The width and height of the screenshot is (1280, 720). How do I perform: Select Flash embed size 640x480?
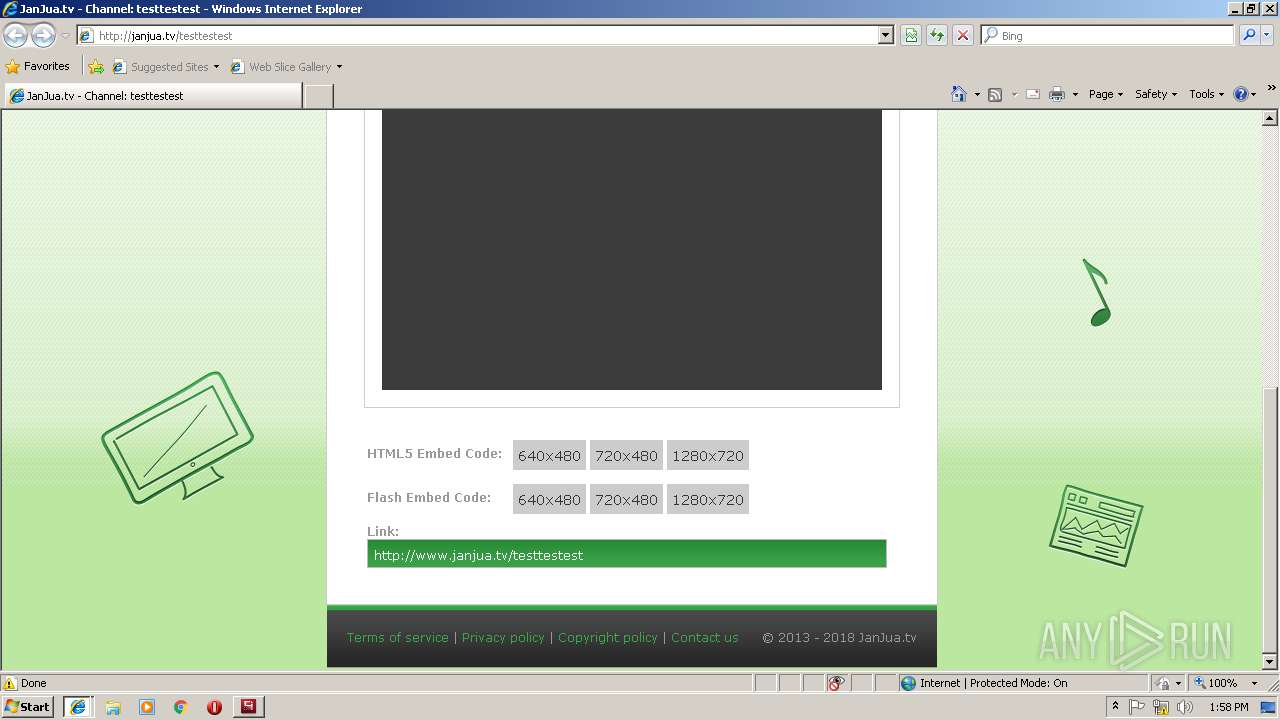click(549, 499)
